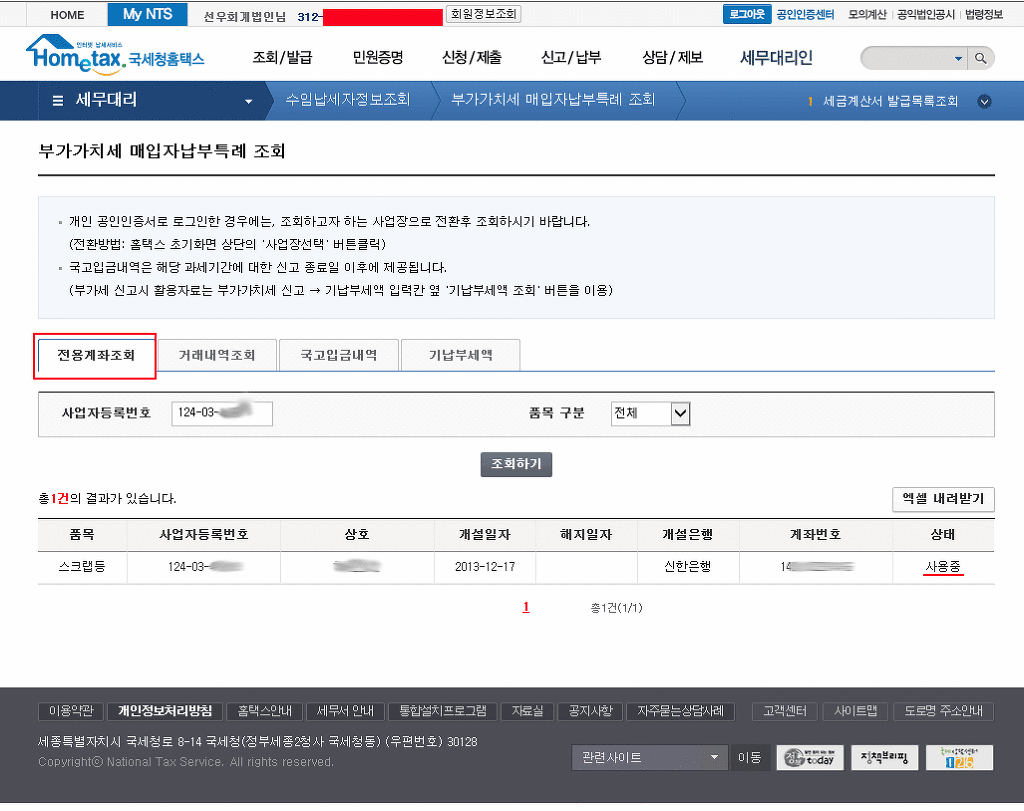Open the 조회/발급 main menu
Image resolution: width=1024 pixels, height=811 pixels.
pyautogui.click(x=282, y=57)
